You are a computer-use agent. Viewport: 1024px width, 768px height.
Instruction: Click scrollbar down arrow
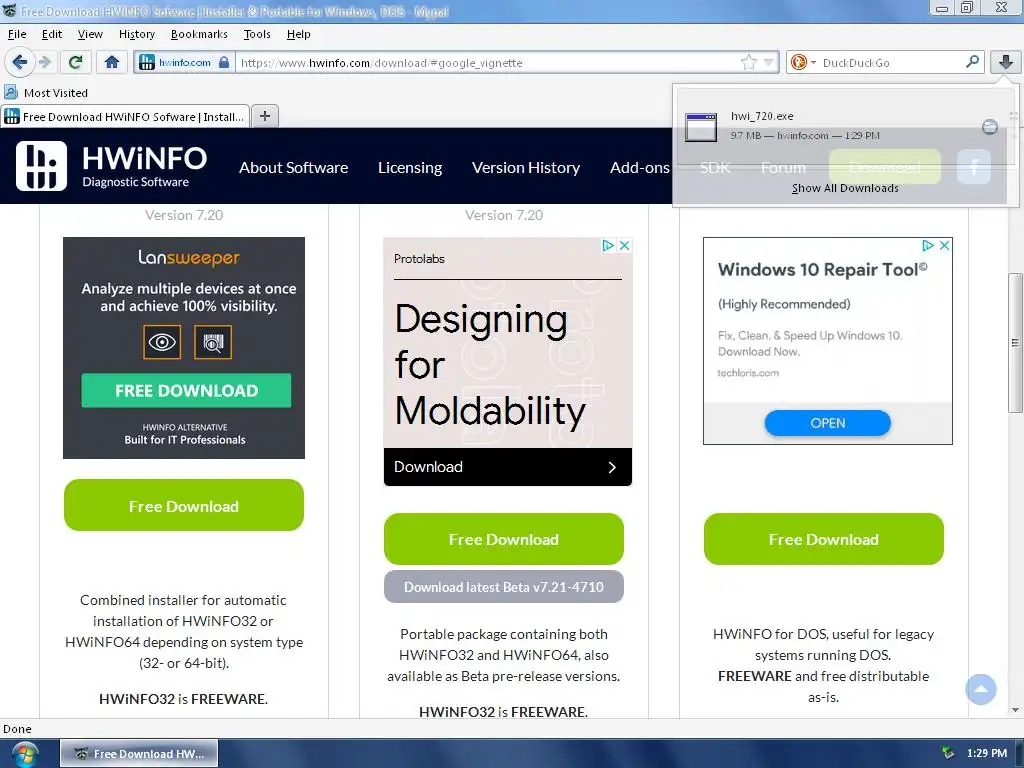(1015, 710)
